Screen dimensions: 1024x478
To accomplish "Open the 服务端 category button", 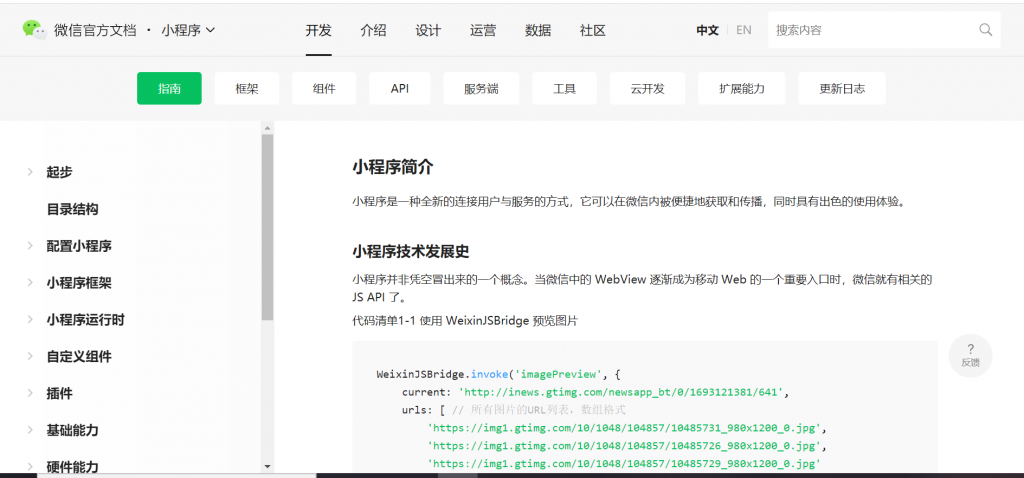I will [481, 89].
